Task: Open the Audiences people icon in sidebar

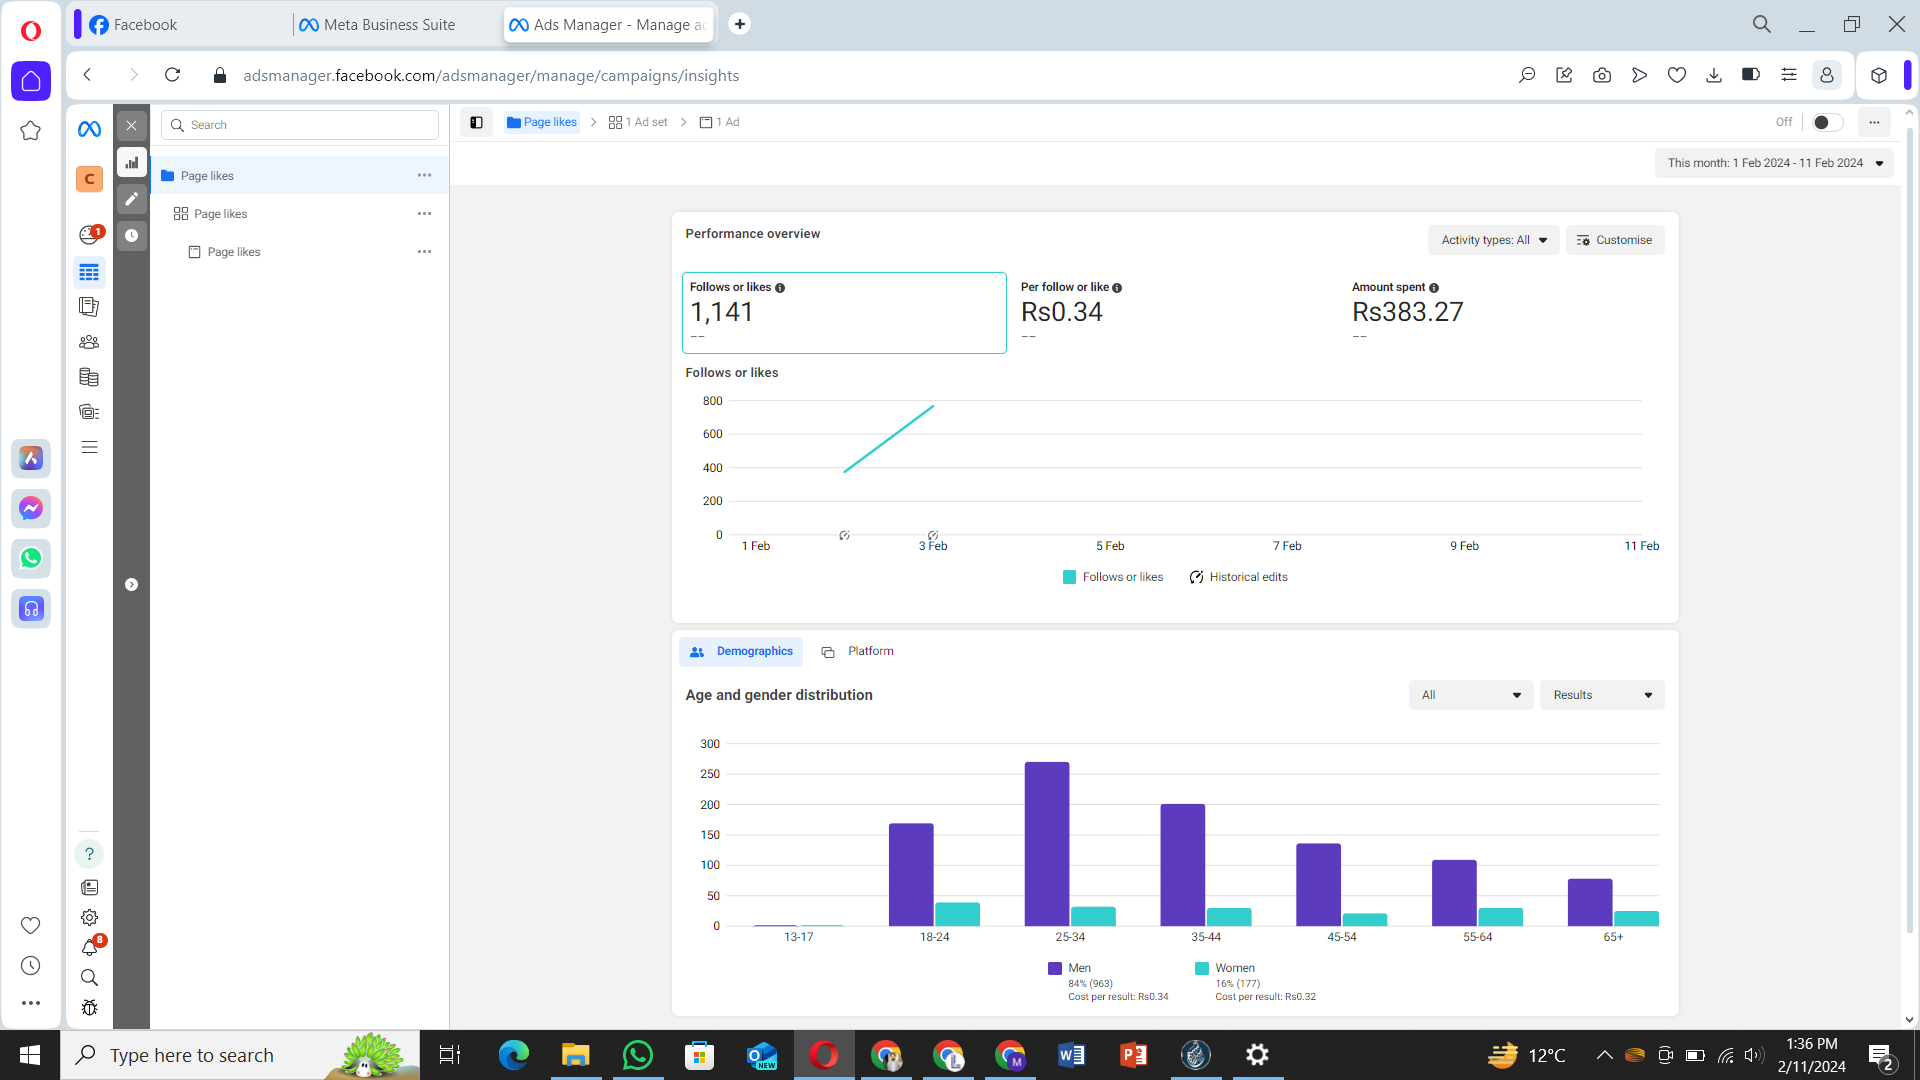Action: 89,342
